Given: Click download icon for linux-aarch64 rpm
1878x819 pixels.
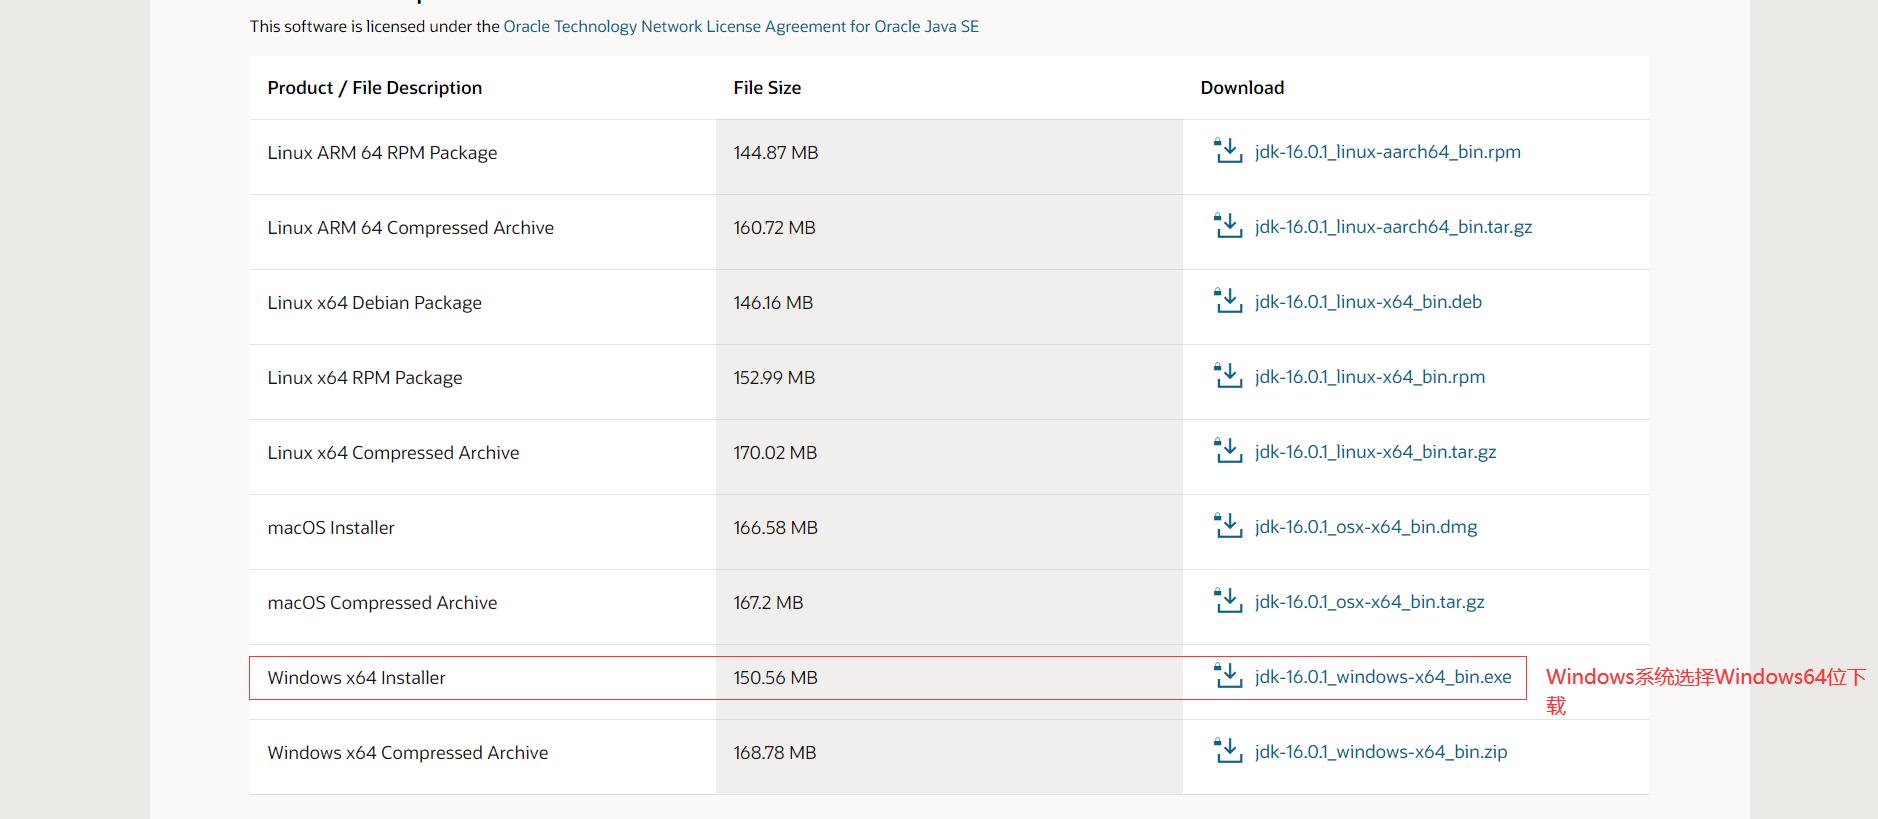Looking at the screenshot, I should [x=1227, y=151].
